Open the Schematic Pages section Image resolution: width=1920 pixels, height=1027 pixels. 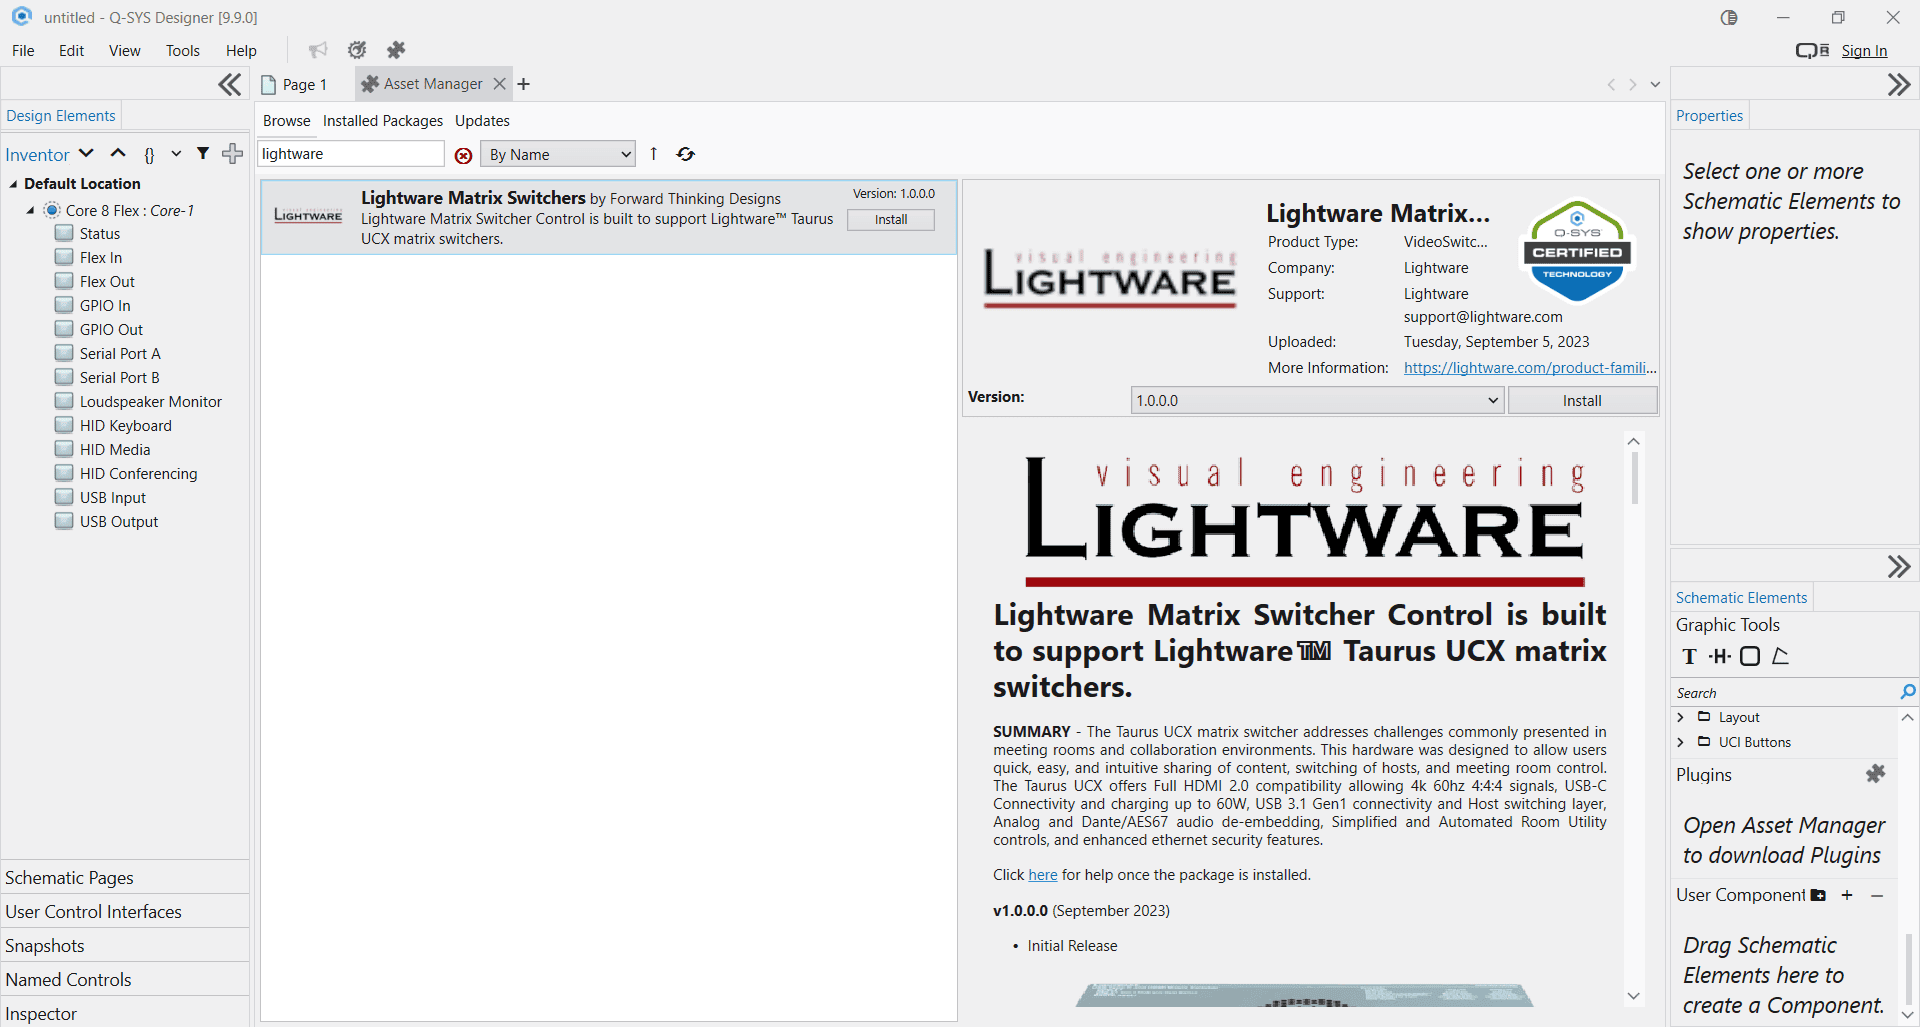tap(125, 877)
